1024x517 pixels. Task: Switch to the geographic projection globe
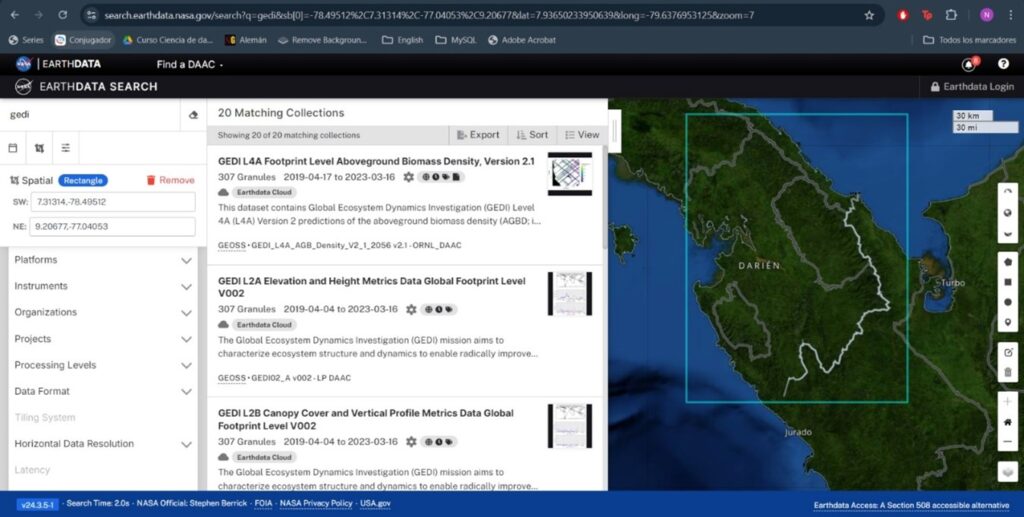click(x=1007, y=212)
